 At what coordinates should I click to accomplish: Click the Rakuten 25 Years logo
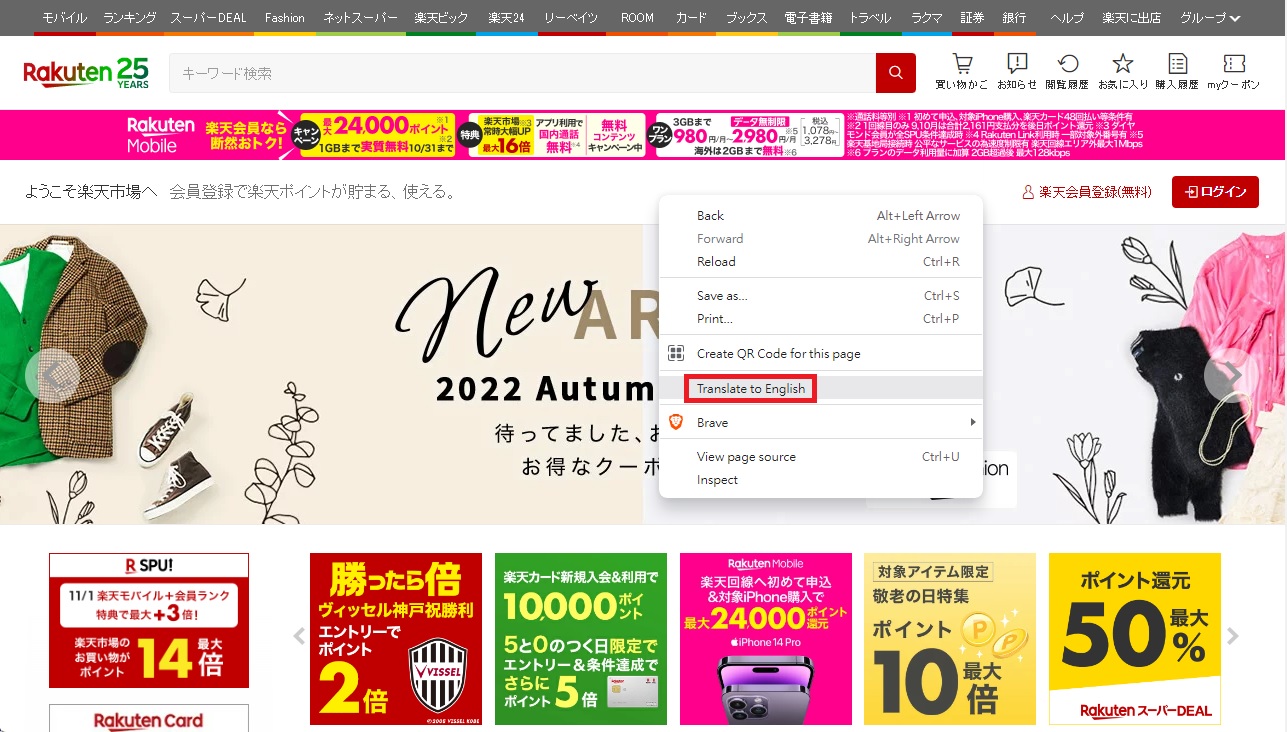click(85, 72)
